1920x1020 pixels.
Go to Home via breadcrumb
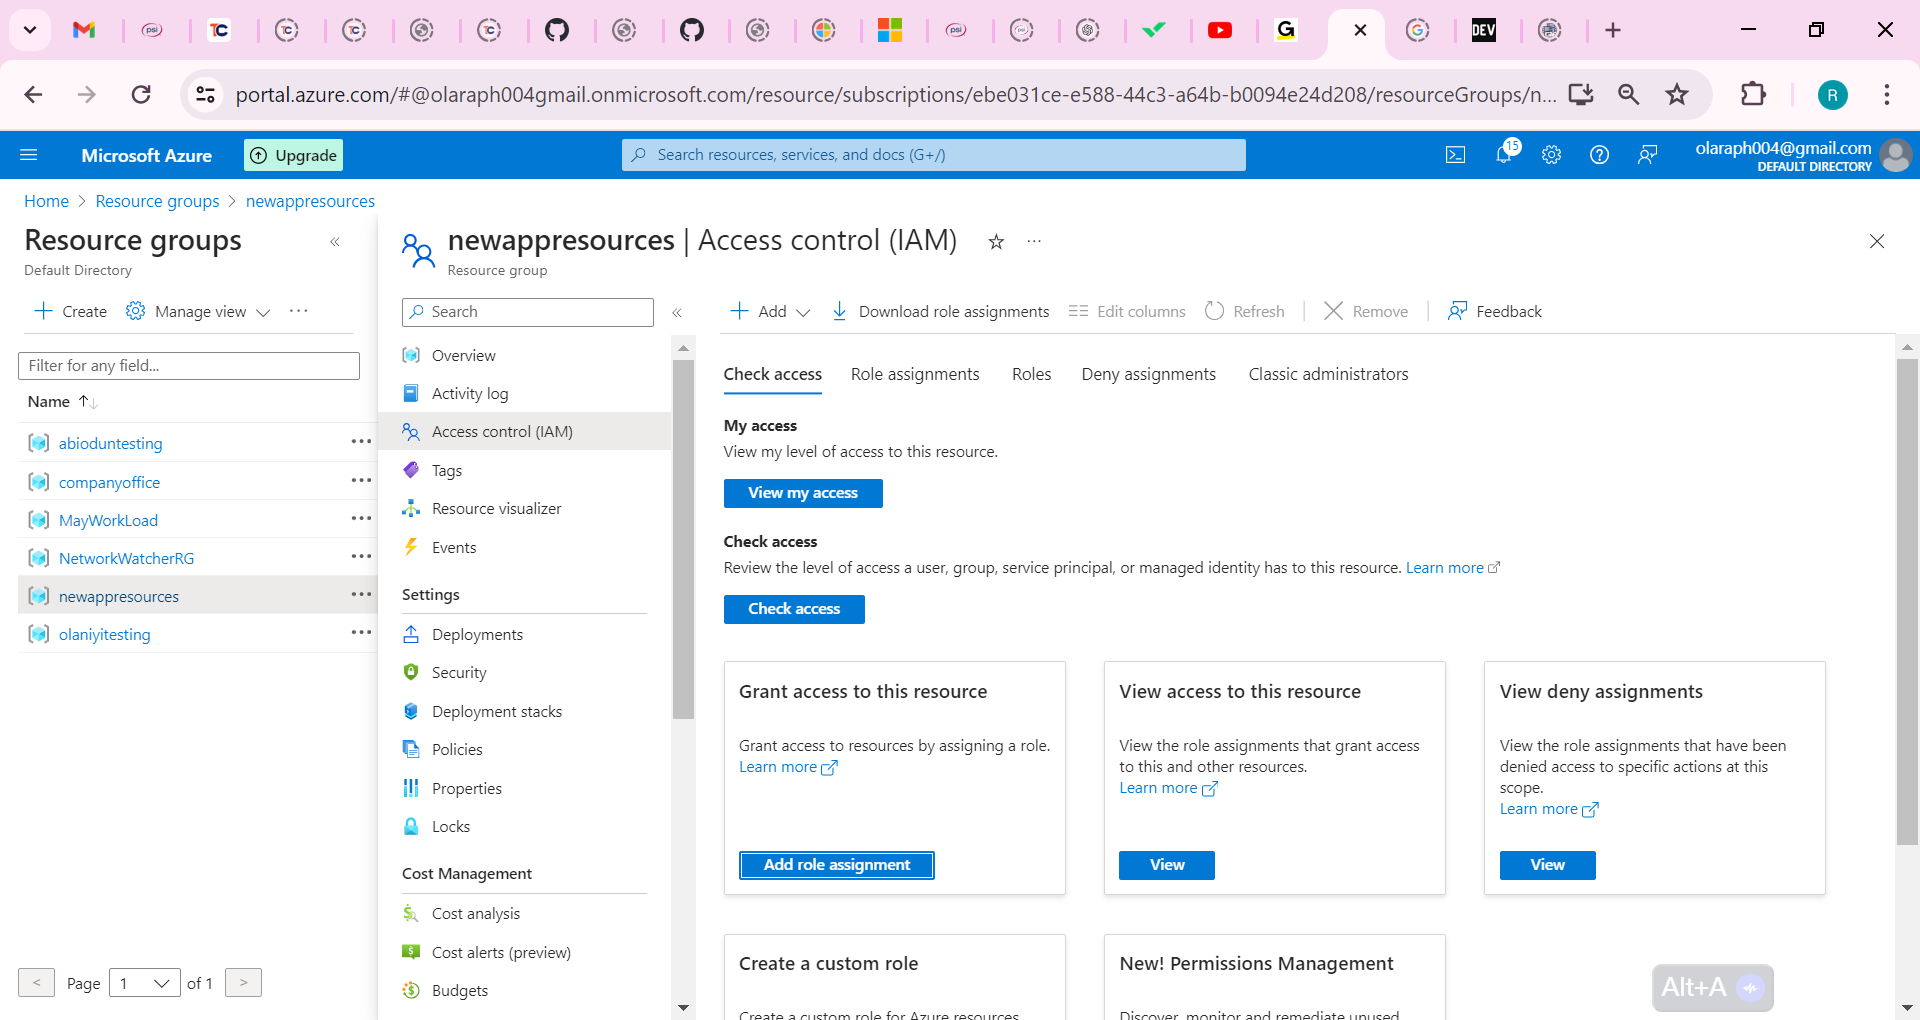click(46, 201)
